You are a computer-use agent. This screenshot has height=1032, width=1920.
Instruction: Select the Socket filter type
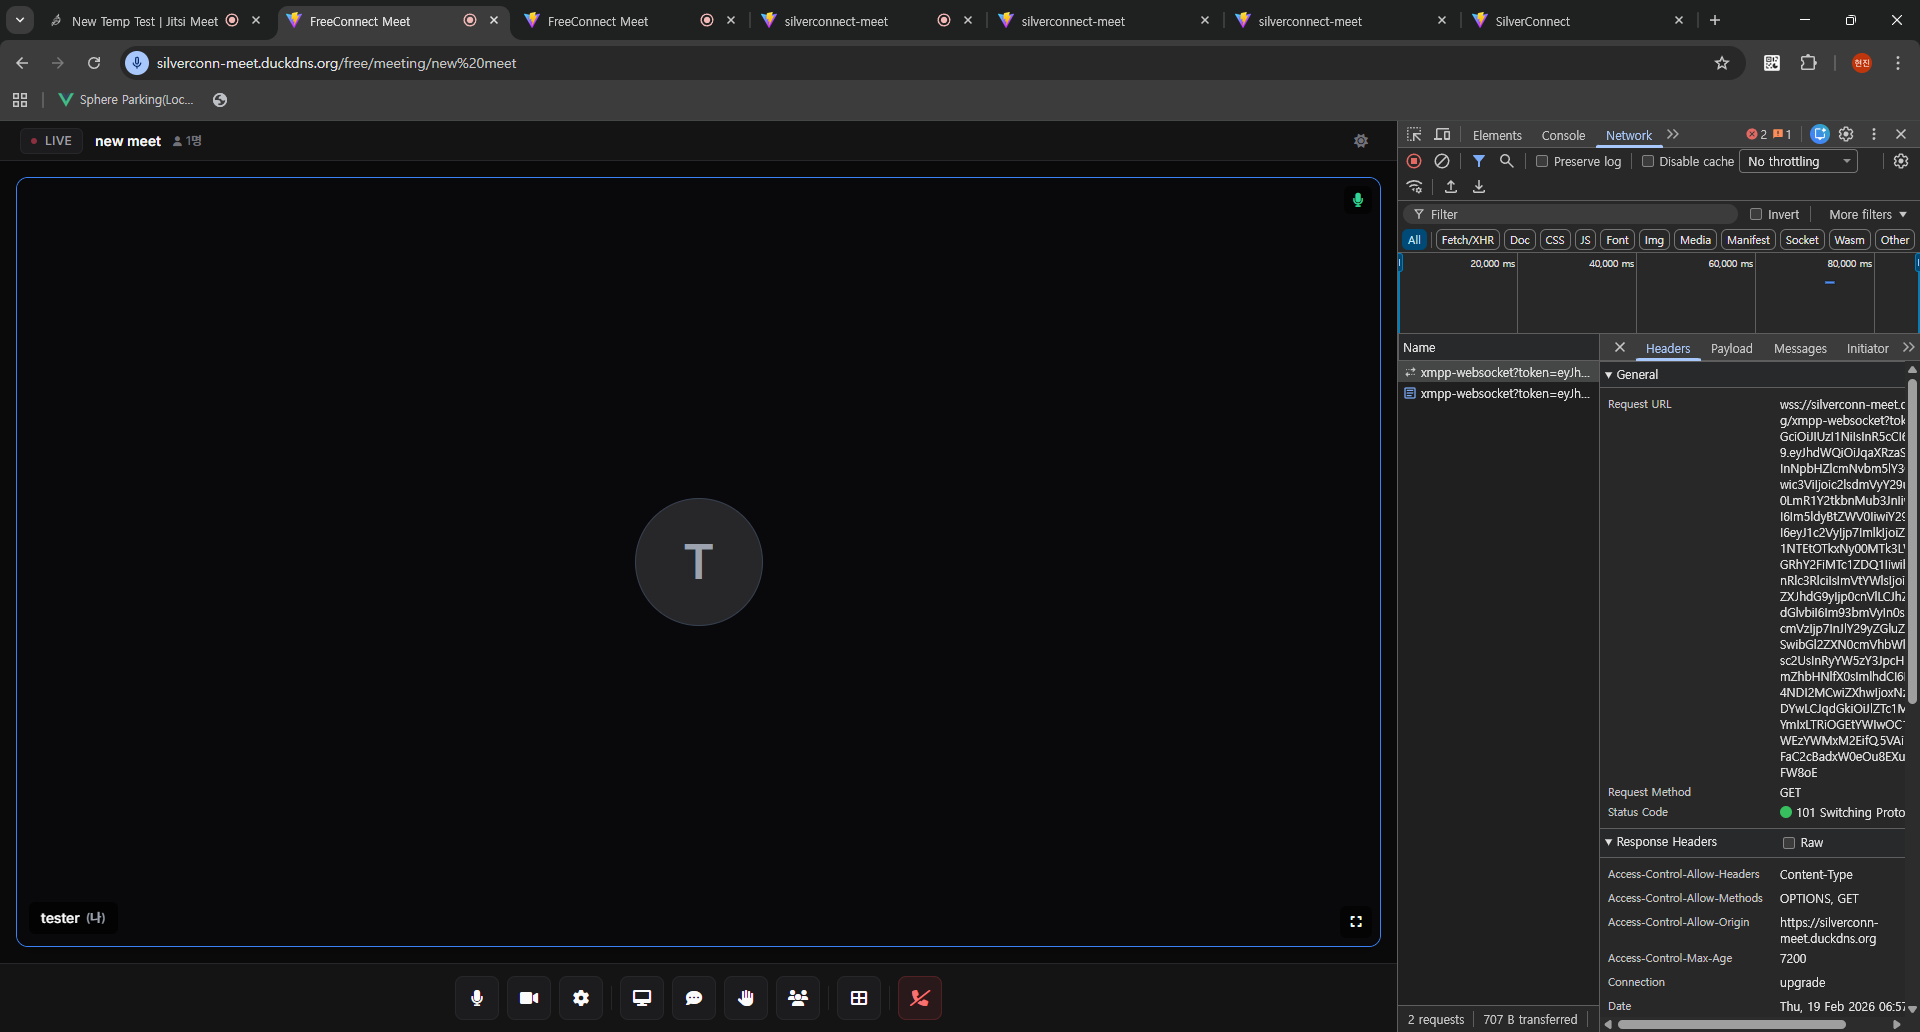(1801, 240)
